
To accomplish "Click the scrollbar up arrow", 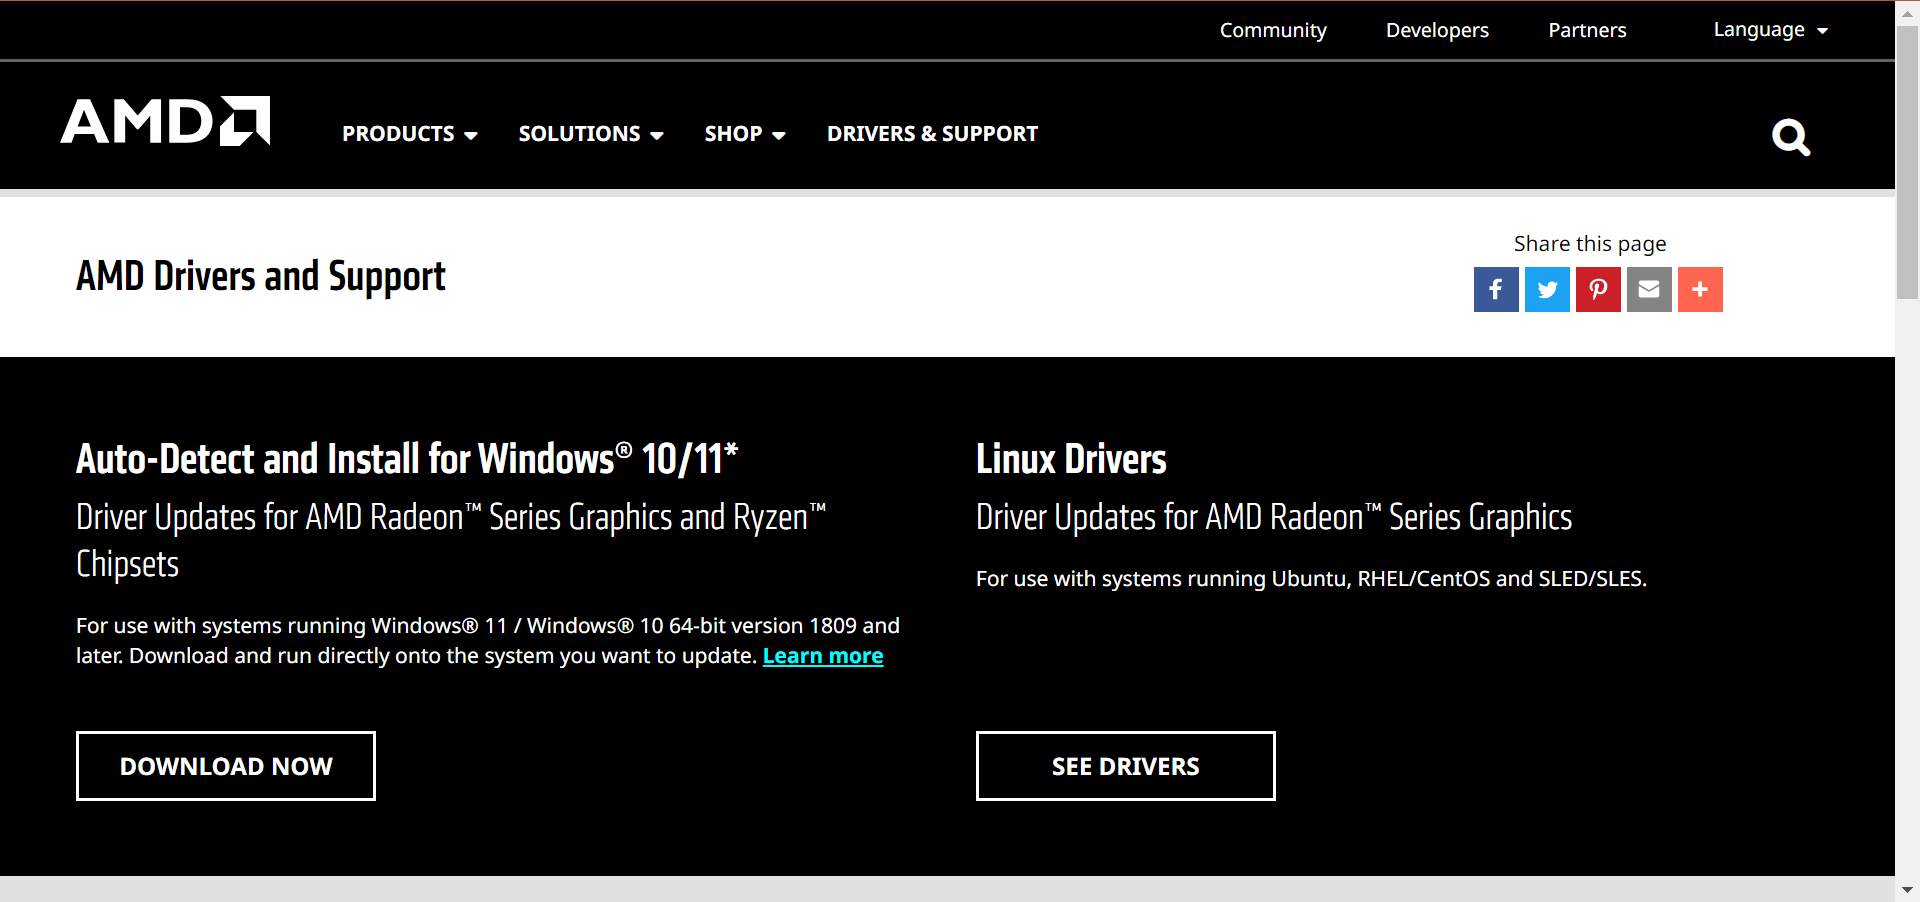I will pyautogui.click(x=1907, y=12).
